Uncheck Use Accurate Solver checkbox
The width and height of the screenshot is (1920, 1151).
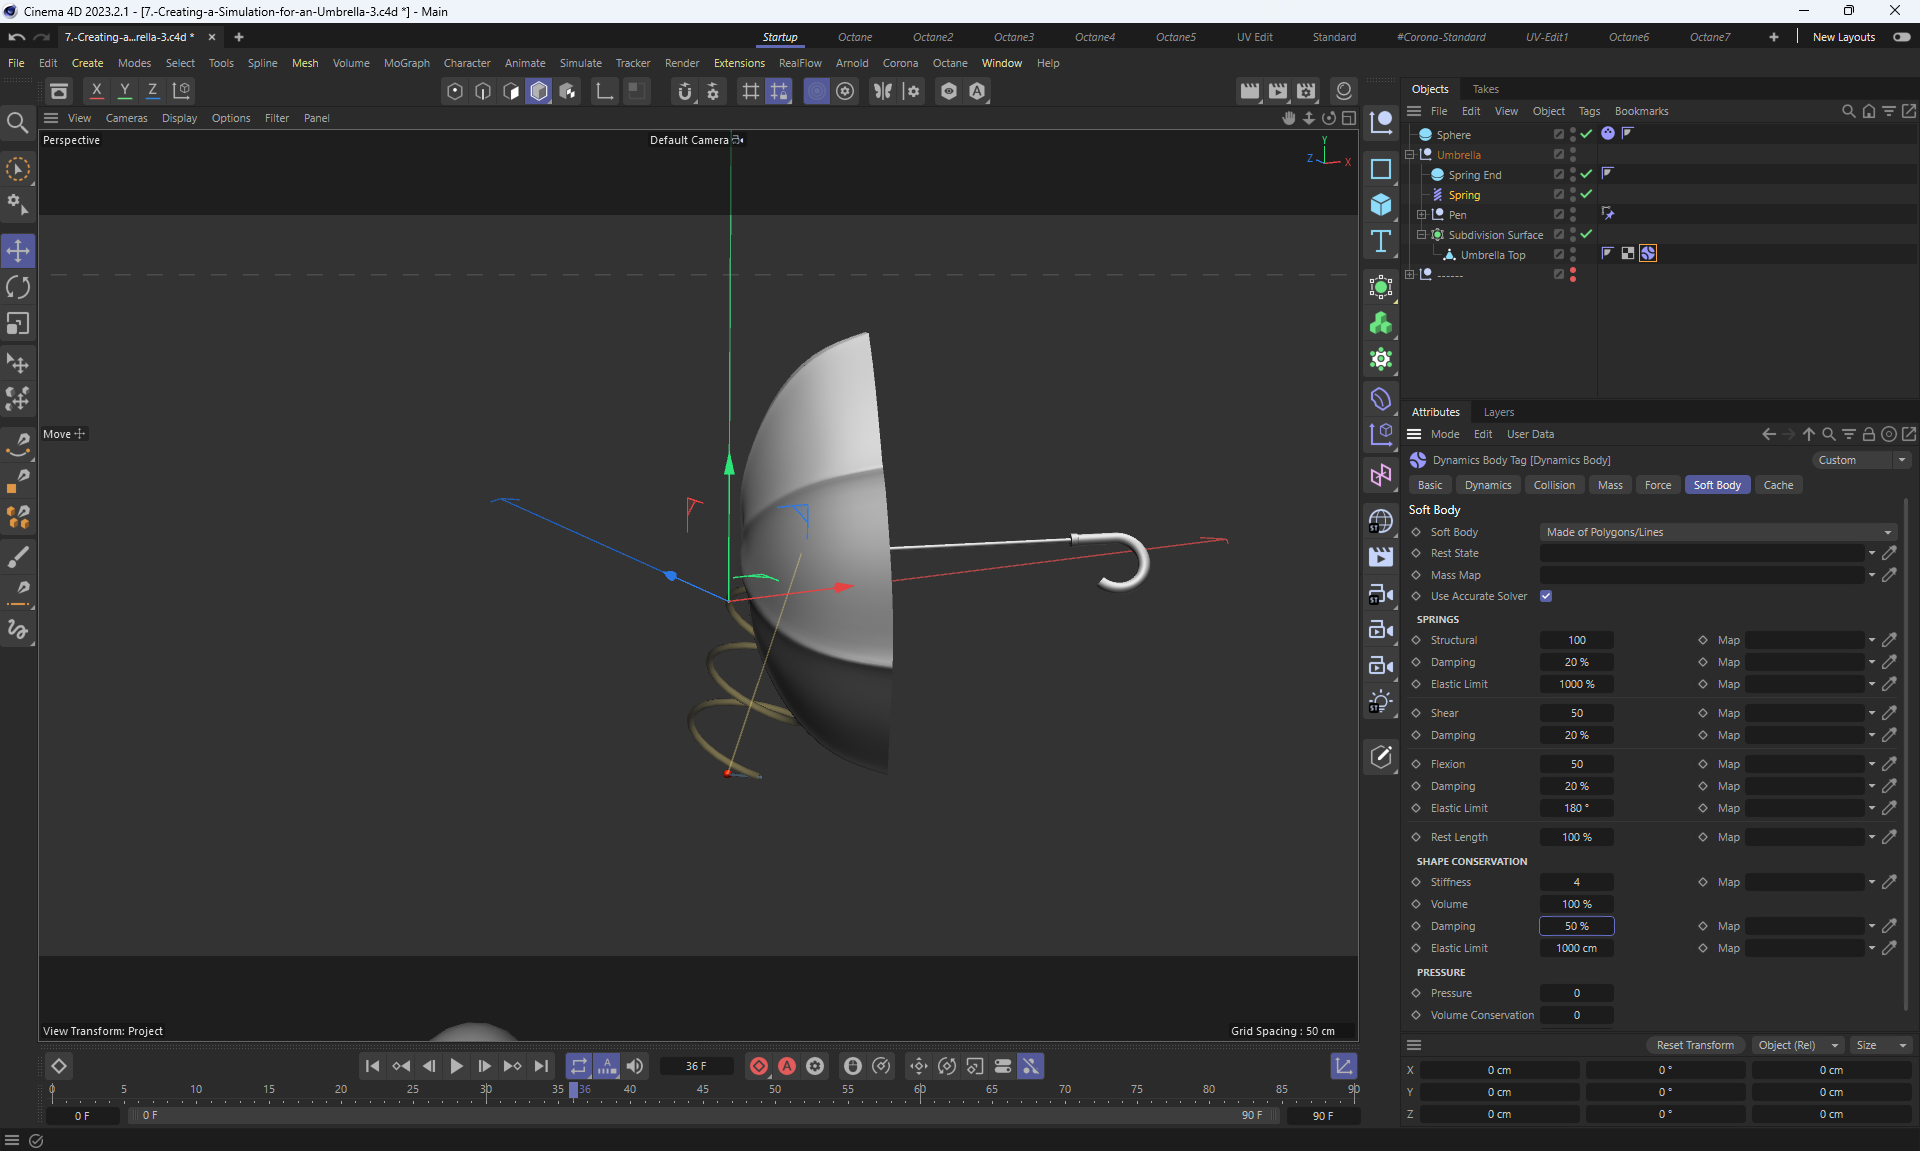1546,596
